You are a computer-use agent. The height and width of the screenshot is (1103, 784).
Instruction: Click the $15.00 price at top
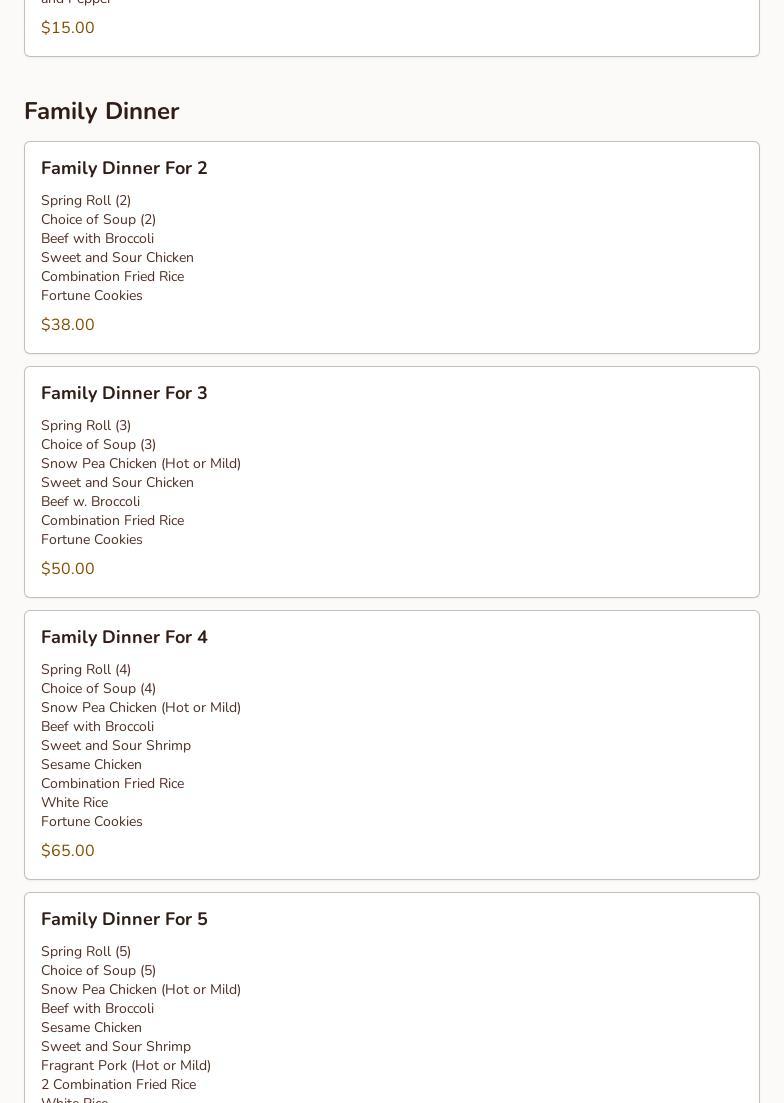pyautogui.click(x=68, y=28)
